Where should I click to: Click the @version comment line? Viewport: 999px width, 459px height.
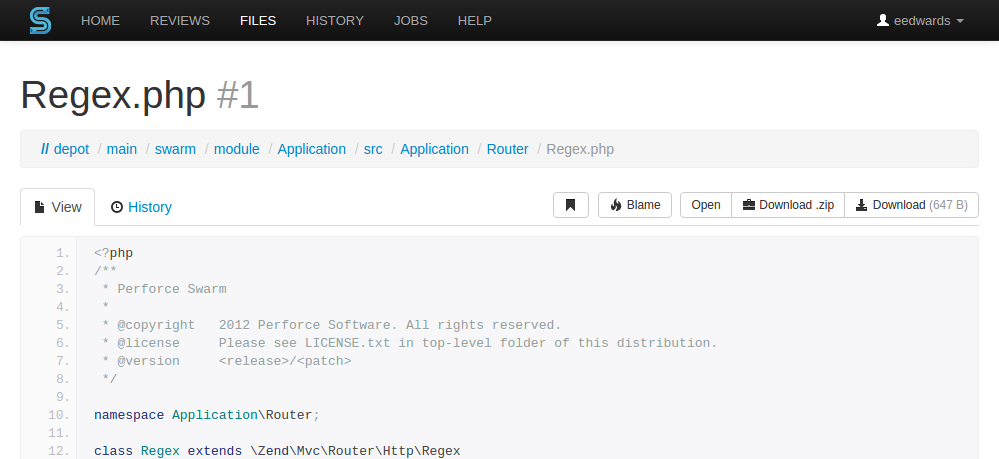pyautogui.click(x=226, y=361)
